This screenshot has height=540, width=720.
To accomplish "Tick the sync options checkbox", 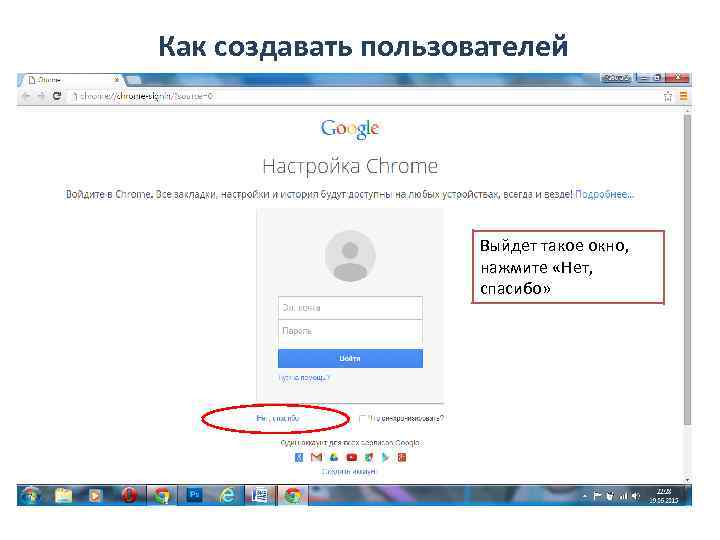I will pyautogui.click(x=362, y=418).
